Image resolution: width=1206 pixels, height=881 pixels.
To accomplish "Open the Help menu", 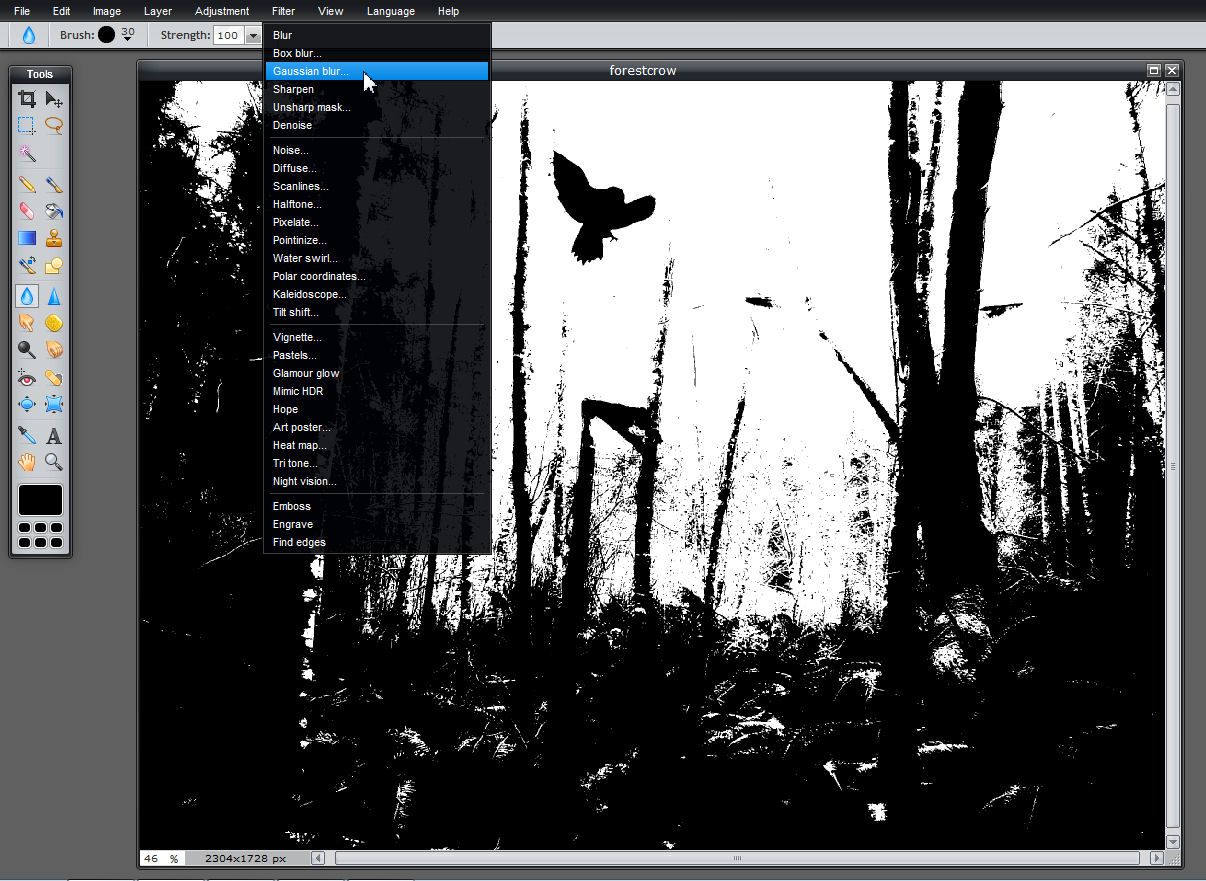I will (448, 11).
